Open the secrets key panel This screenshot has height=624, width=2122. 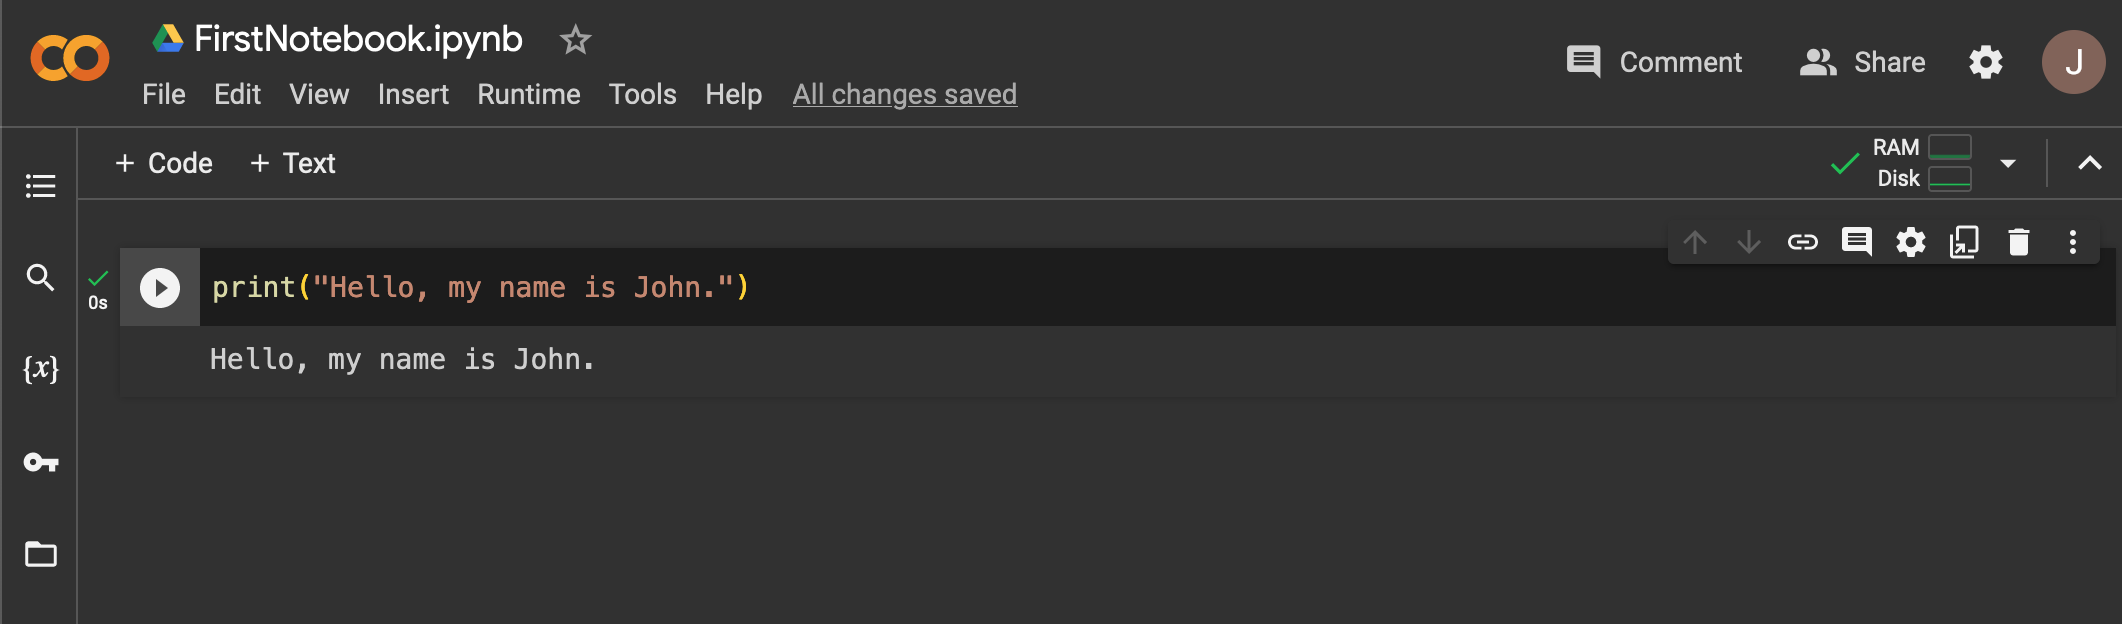[40, 462]
